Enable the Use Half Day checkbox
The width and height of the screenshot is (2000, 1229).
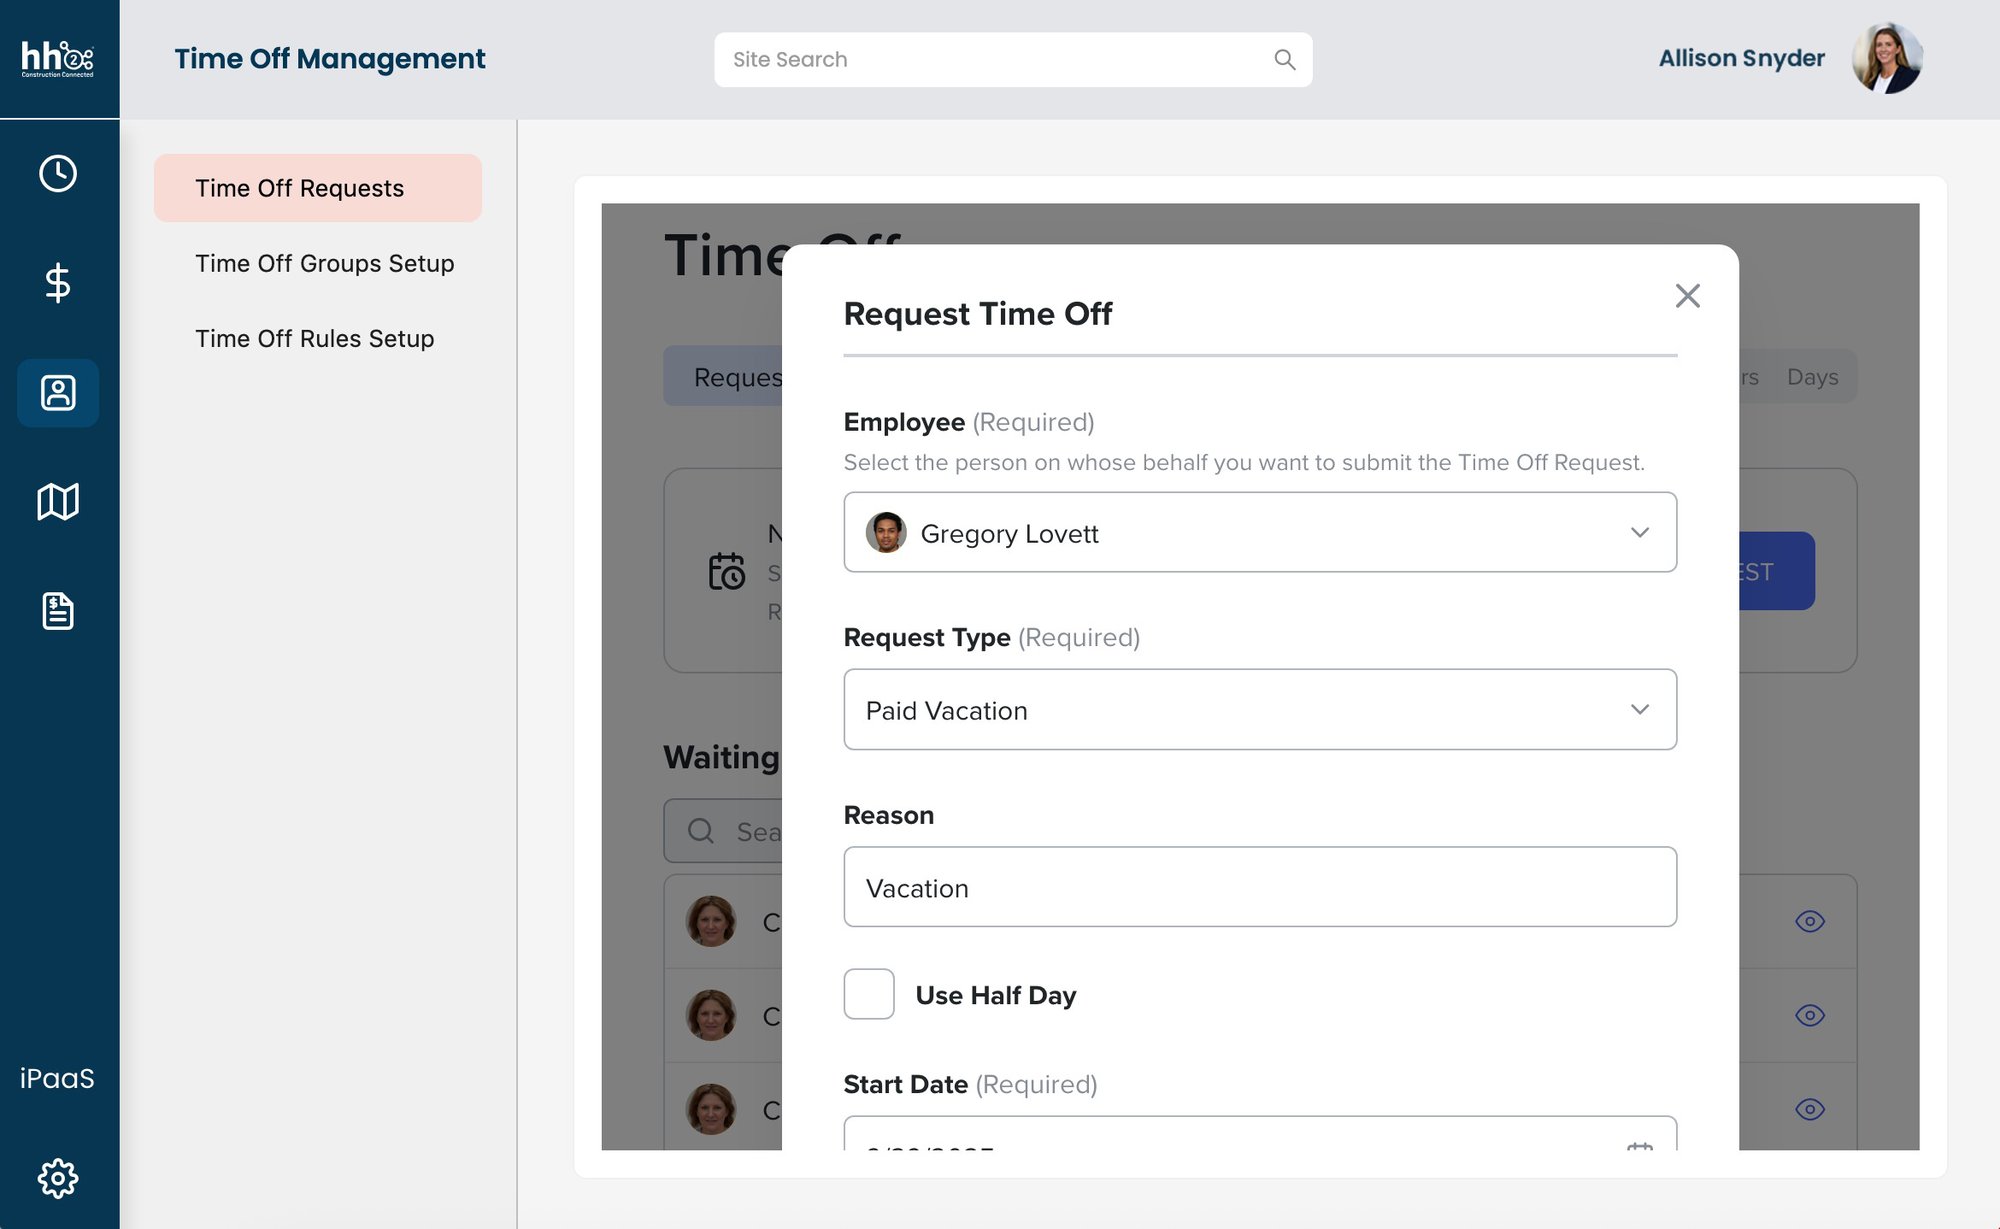(x=868, y=994)
